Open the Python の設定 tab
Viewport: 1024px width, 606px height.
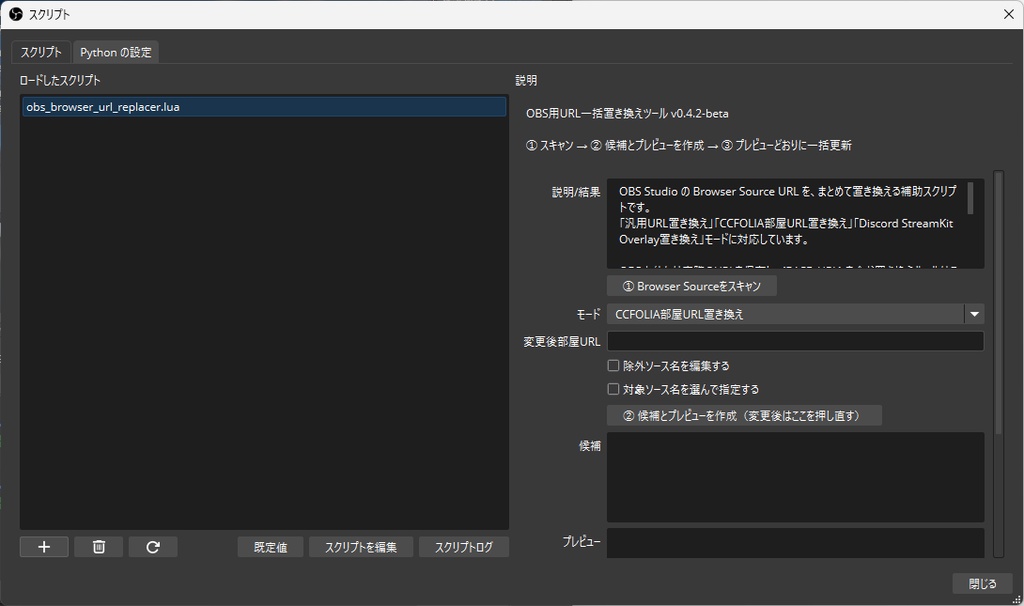click(116, 52)
